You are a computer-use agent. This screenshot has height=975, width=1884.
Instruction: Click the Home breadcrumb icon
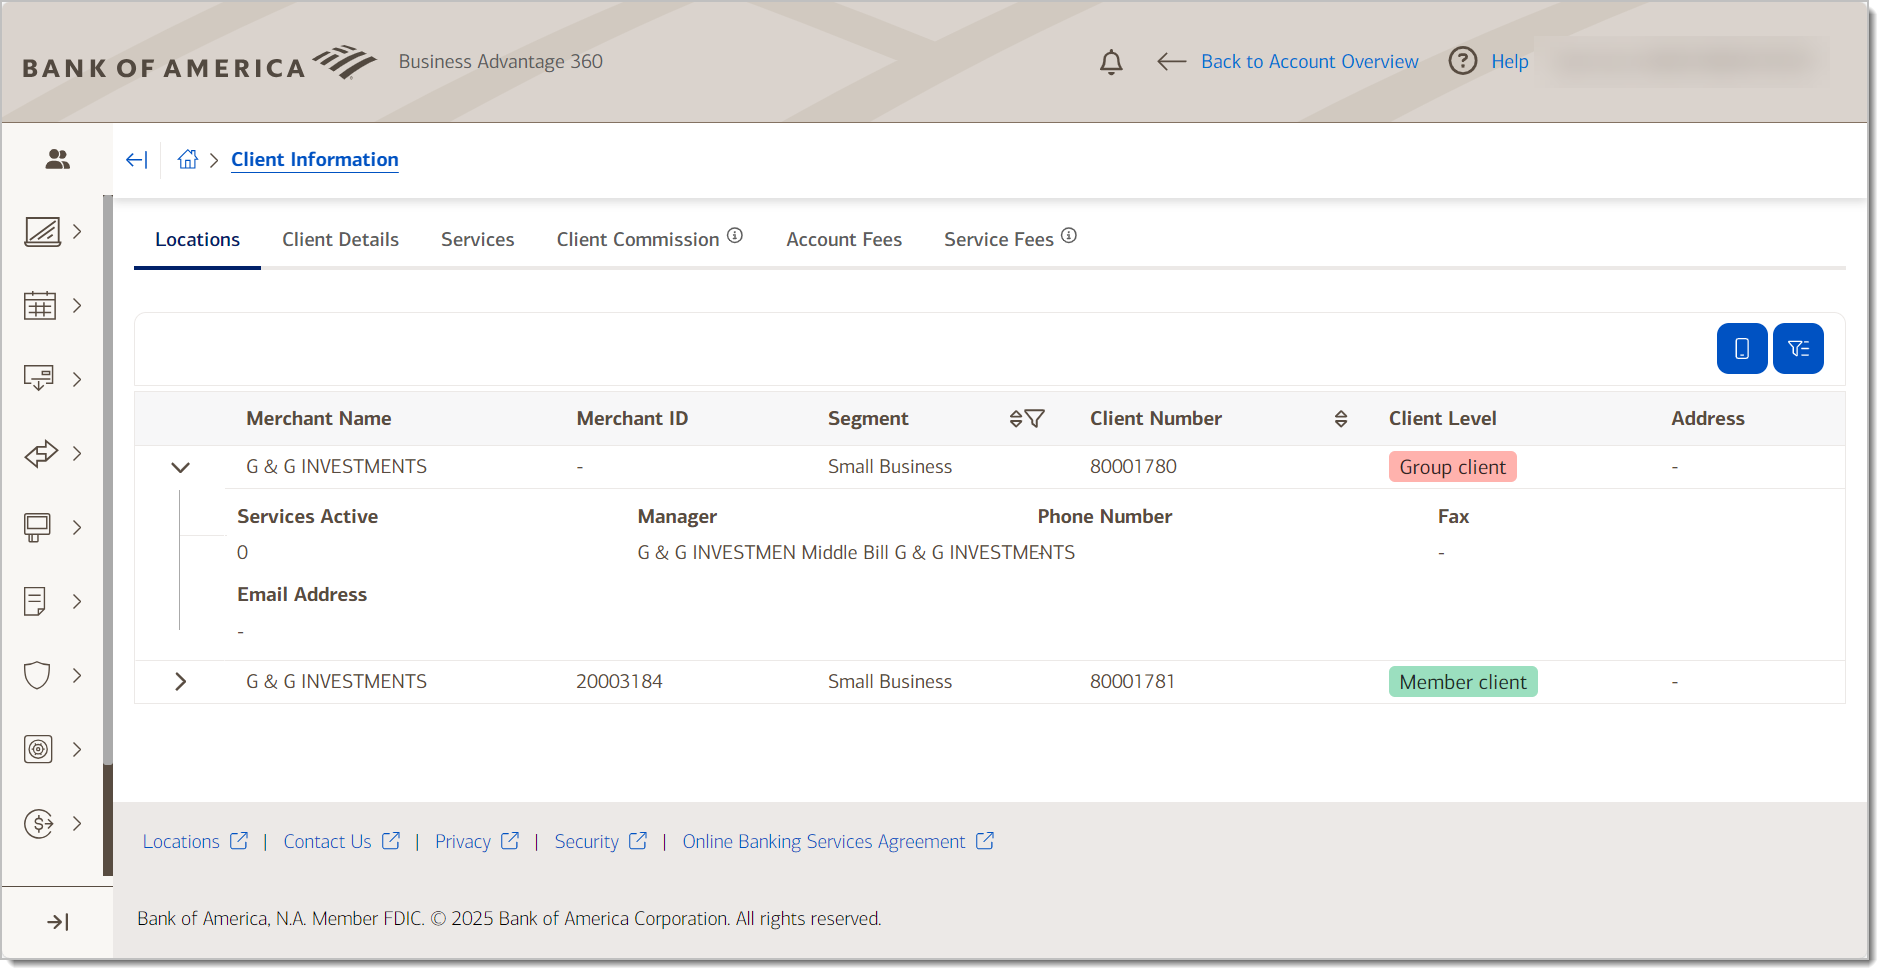187,159
